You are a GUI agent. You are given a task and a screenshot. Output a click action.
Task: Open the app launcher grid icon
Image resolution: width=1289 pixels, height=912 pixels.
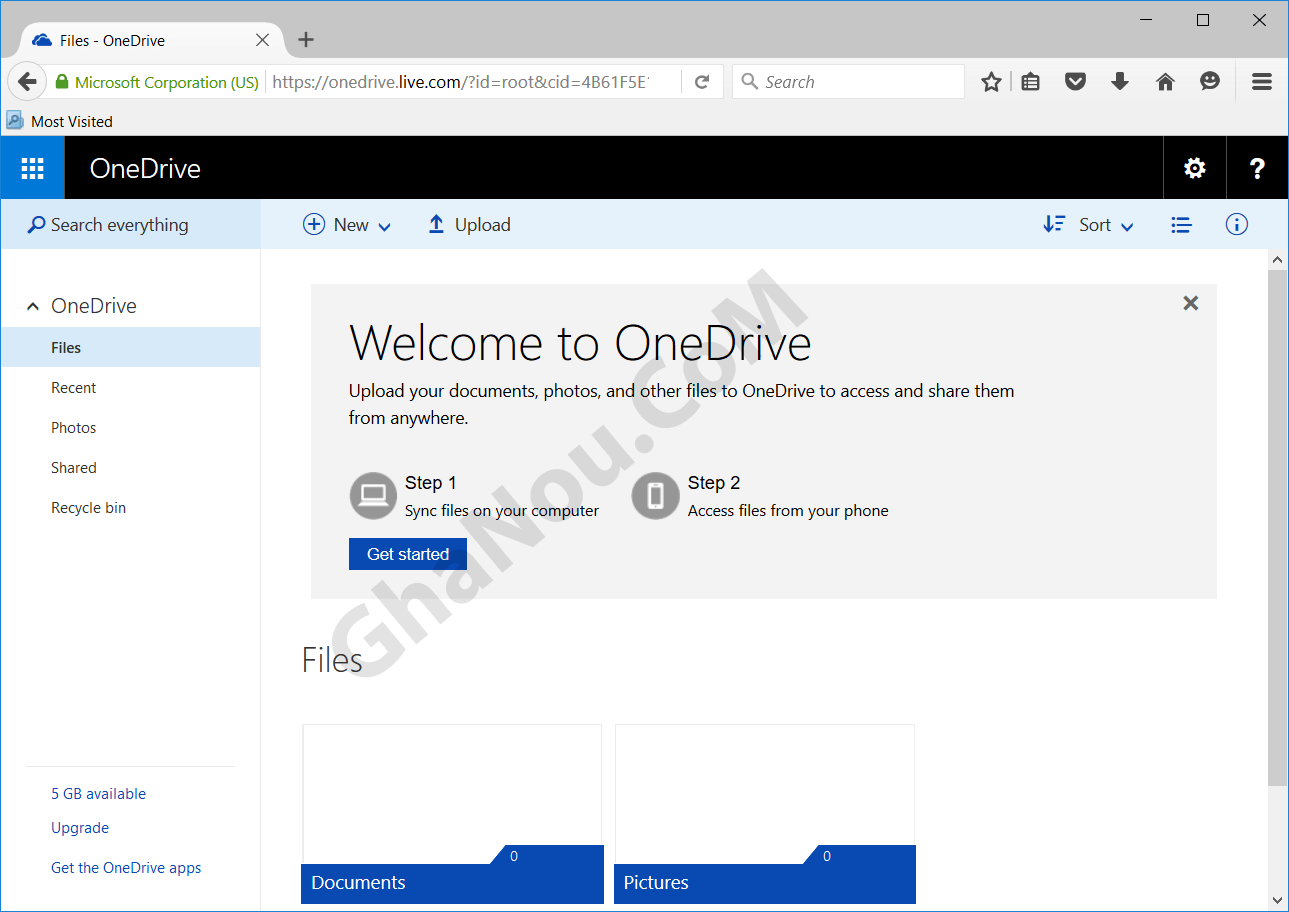pyautogui.click(x=32, y=168)
